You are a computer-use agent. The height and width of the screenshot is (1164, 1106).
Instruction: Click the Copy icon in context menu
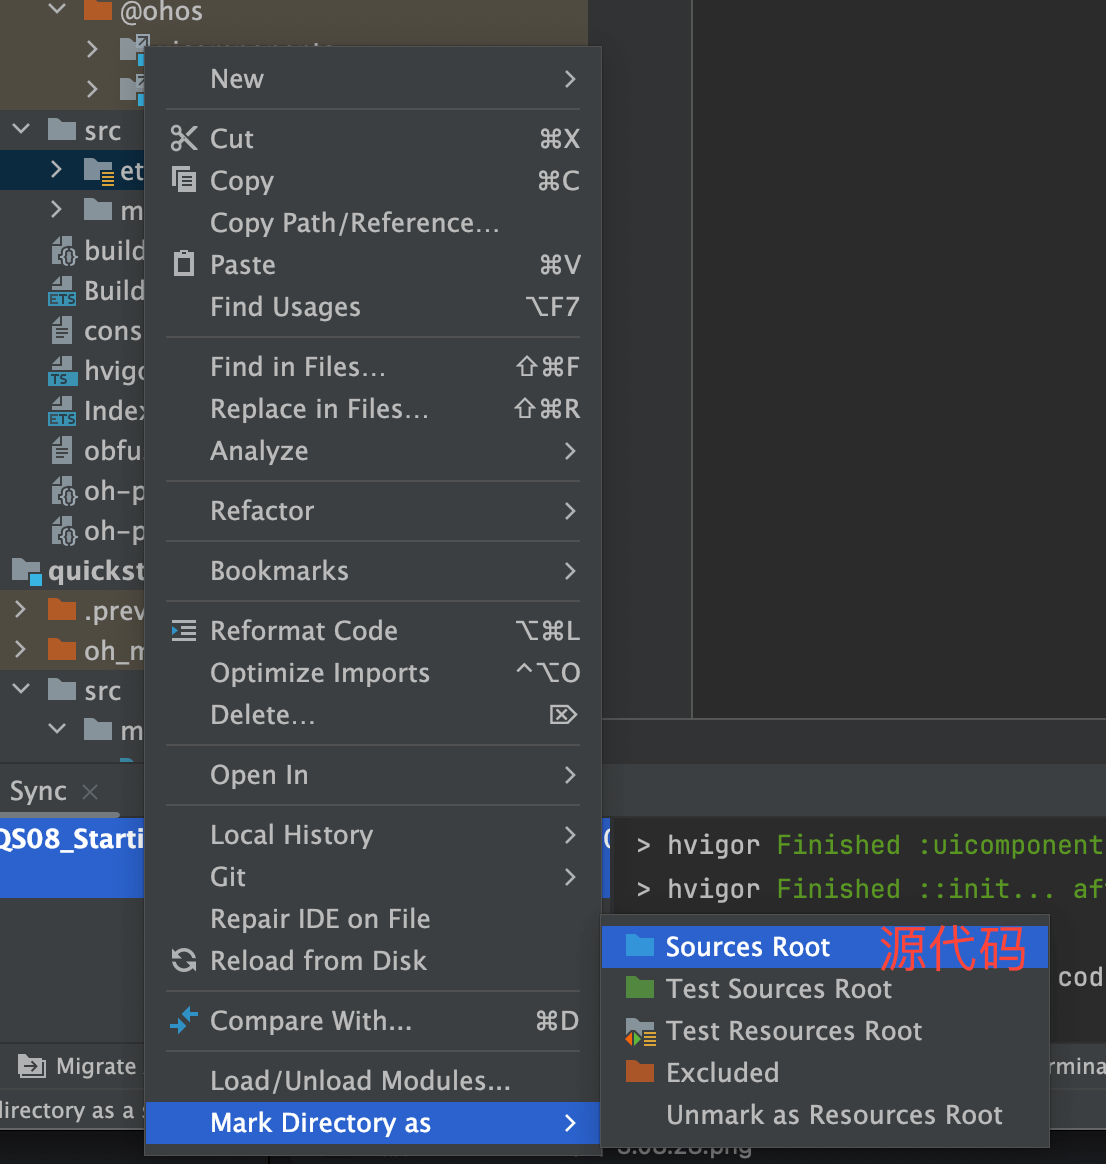pos(184,180)
